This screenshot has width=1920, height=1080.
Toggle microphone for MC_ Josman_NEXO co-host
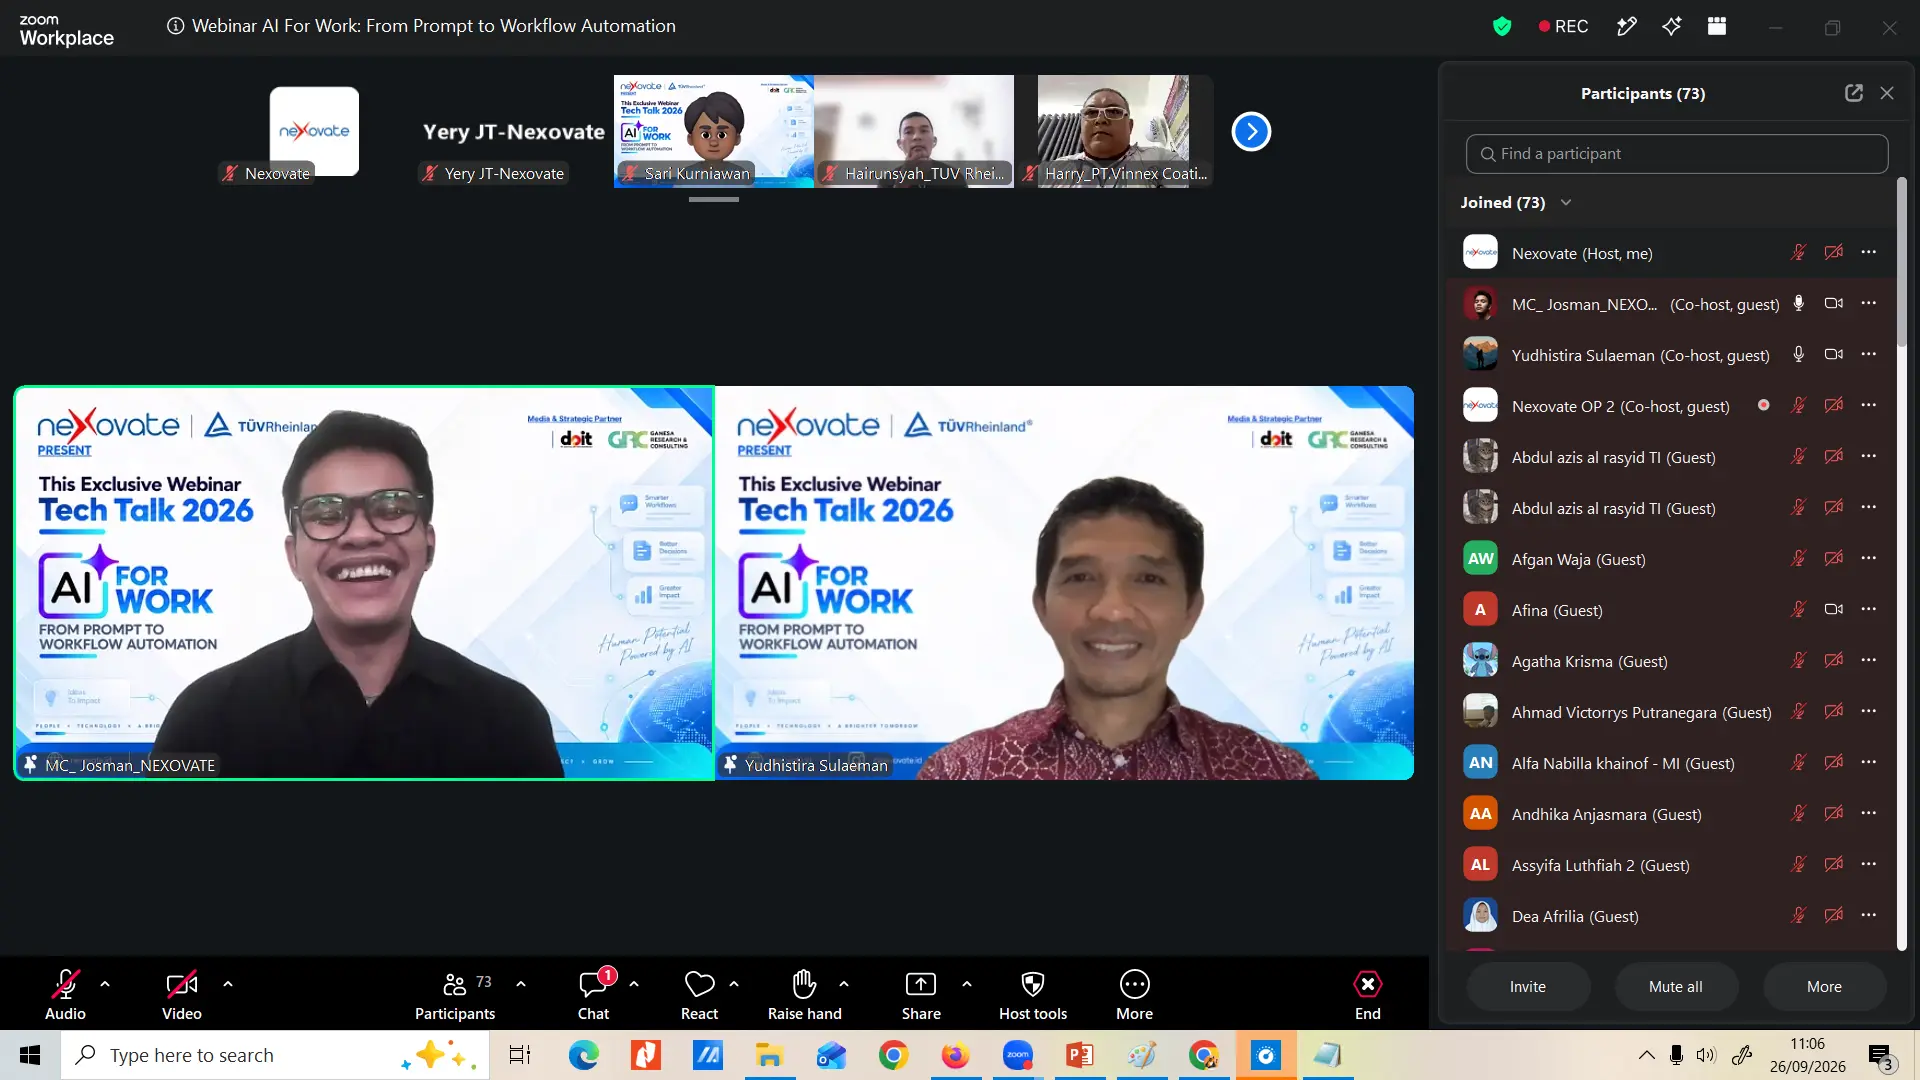click(x=1799, y=303)
